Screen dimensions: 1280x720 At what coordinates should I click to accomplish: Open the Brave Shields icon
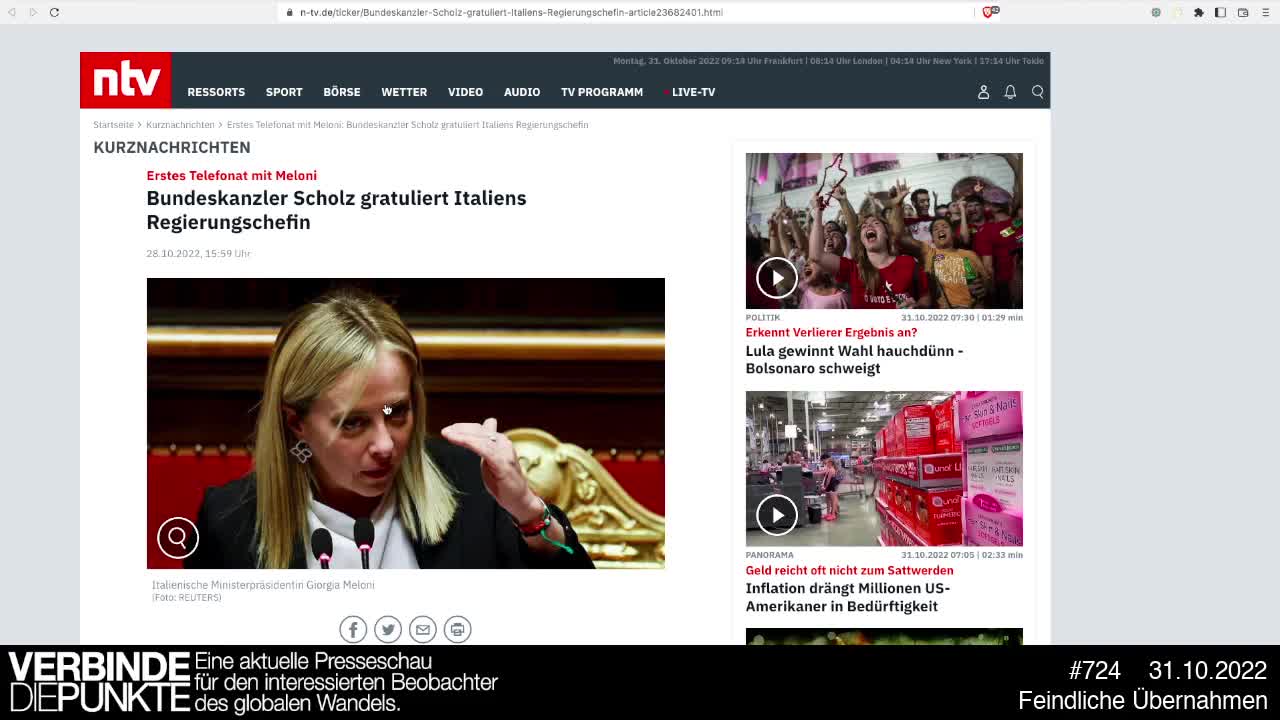988,12
